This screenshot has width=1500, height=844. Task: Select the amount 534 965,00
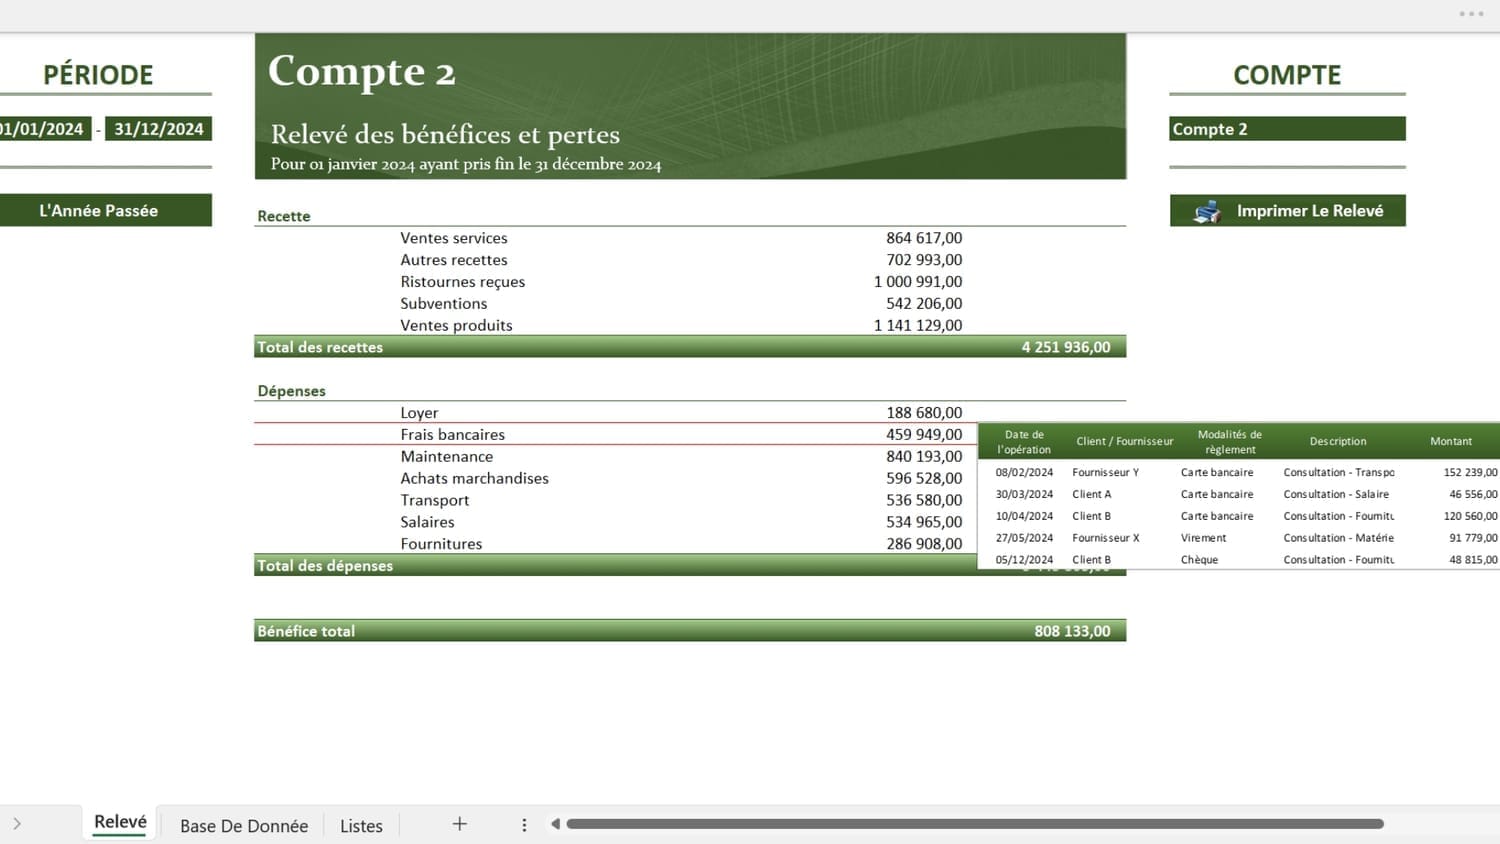coord(924,522)
